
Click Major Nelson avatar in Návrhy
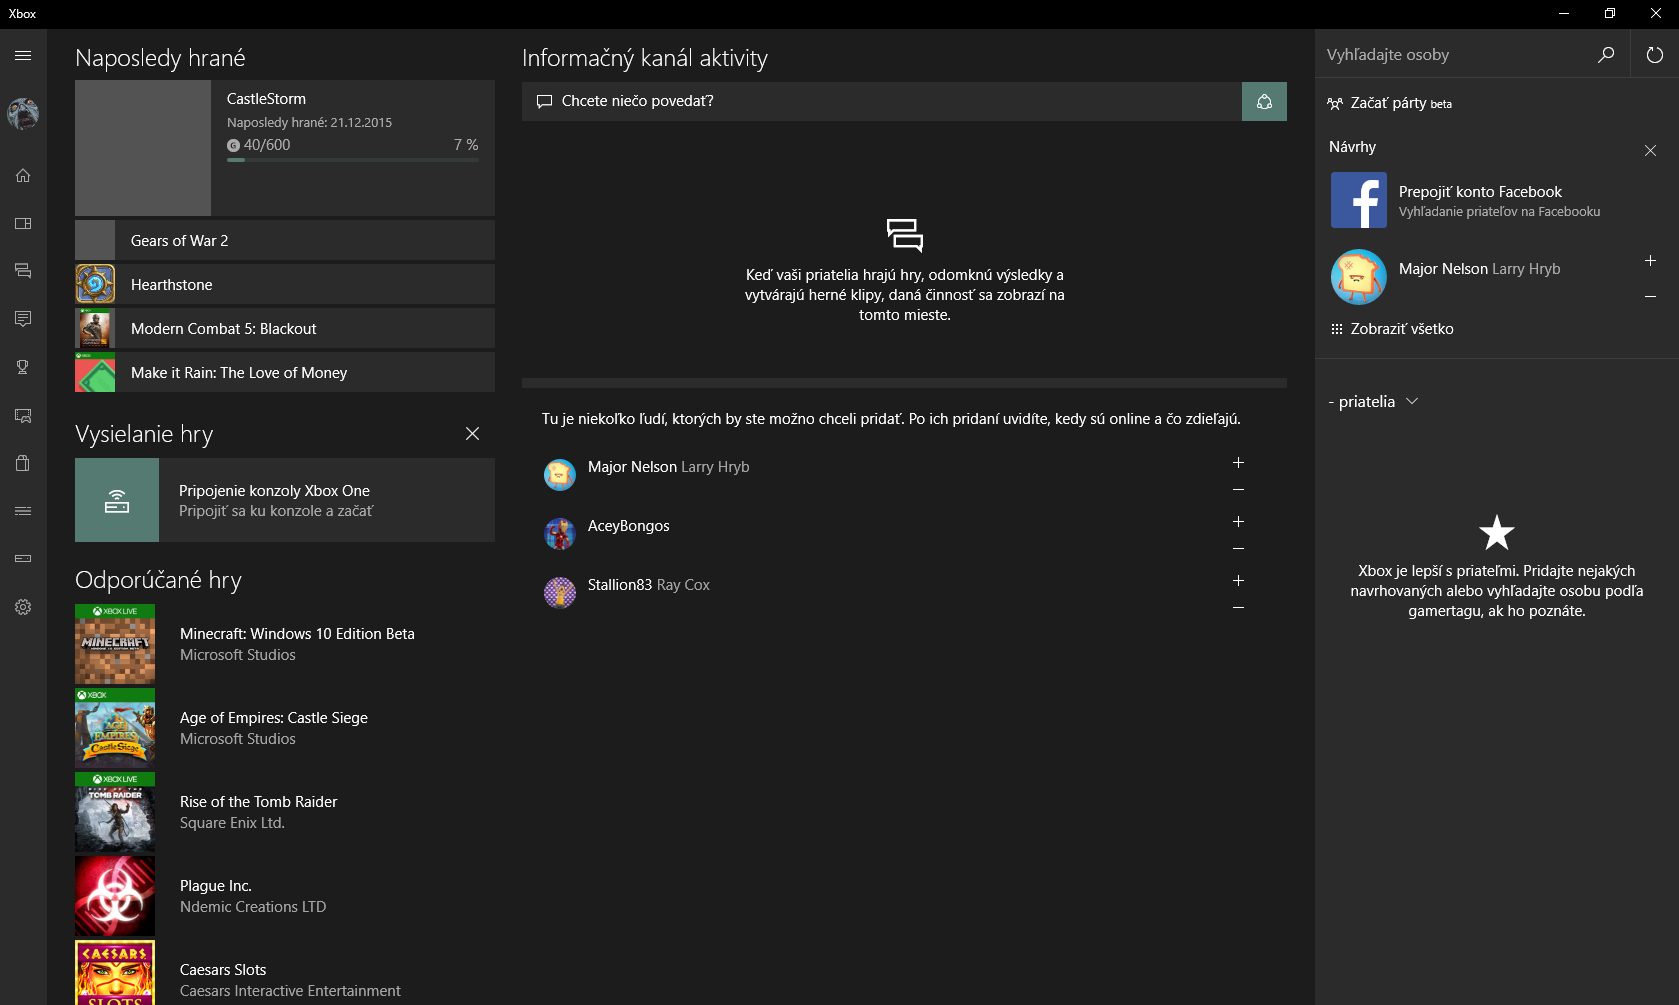click(x=1358, y=277)
